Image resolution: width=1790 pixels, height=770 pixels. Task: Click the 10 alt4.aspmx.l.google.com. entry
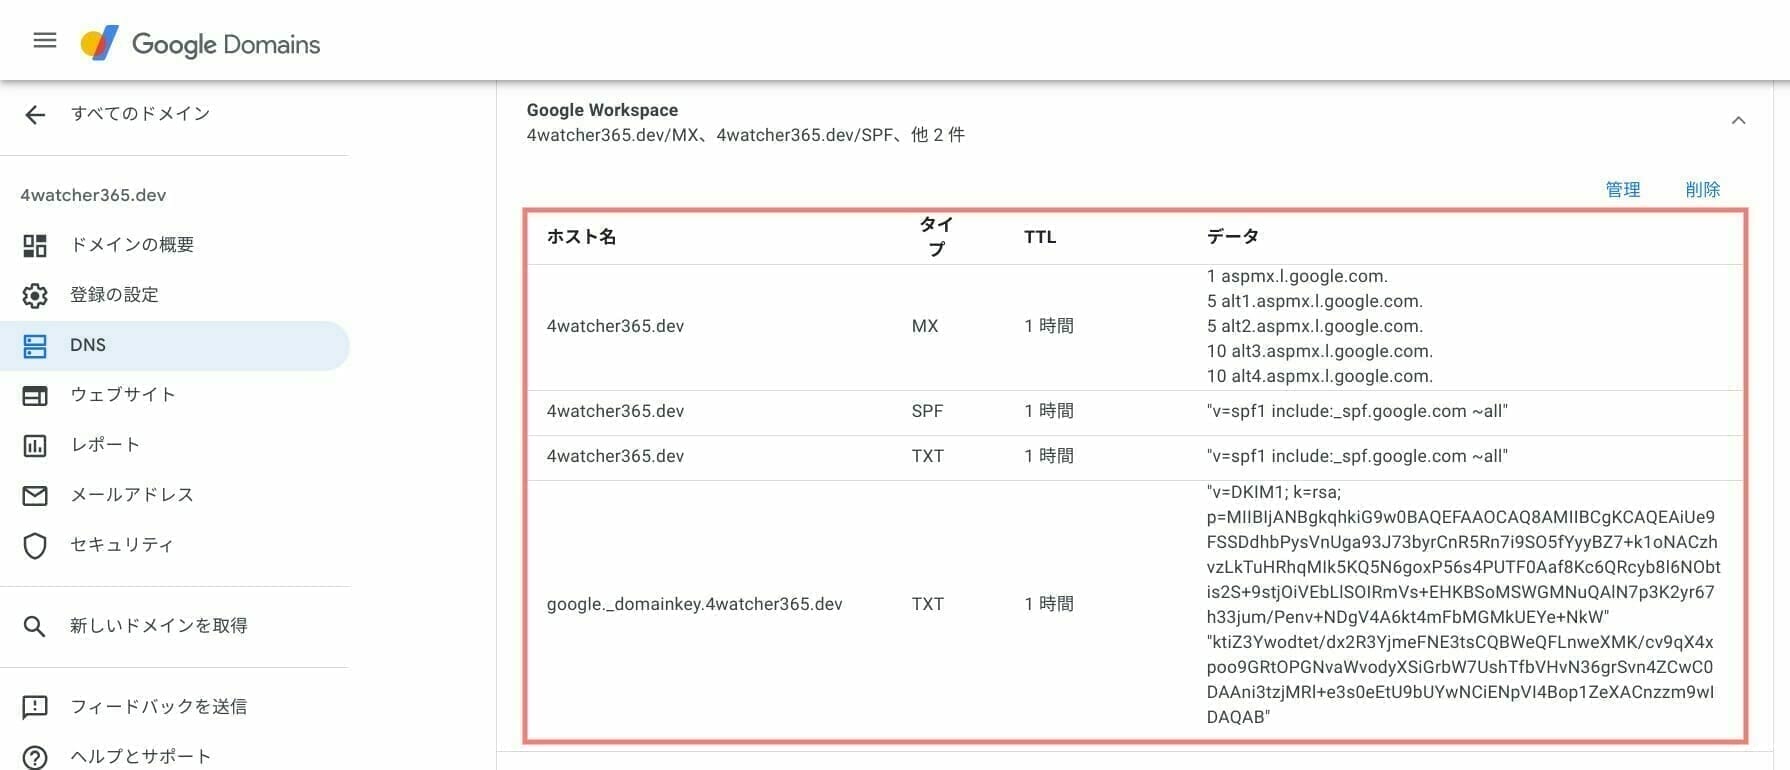[1319, 376]
